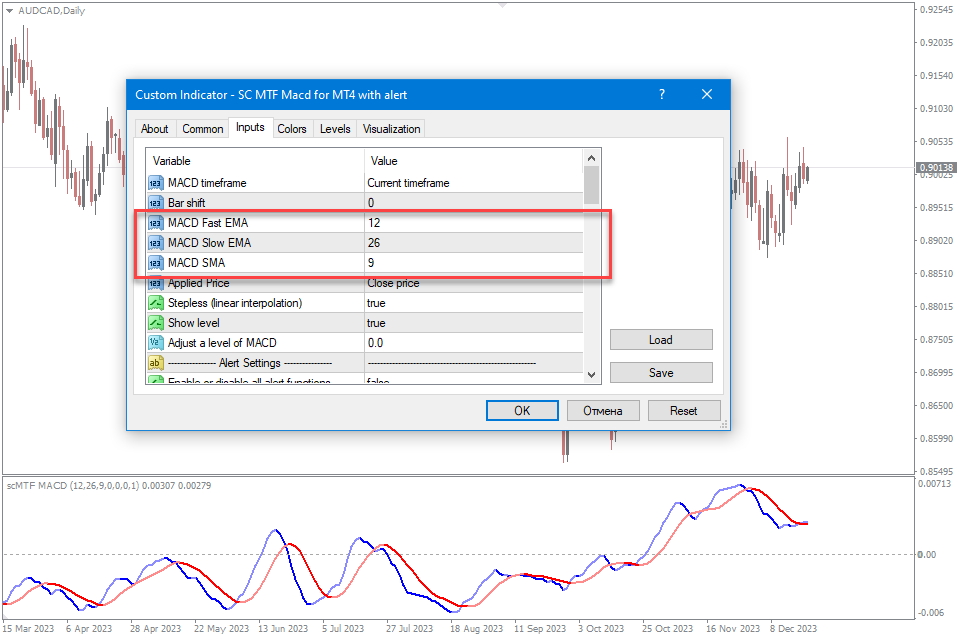Screen dimensions: 960x640
Task: Click the MACD Fast EMA row icon
Action: pos(156,223)
